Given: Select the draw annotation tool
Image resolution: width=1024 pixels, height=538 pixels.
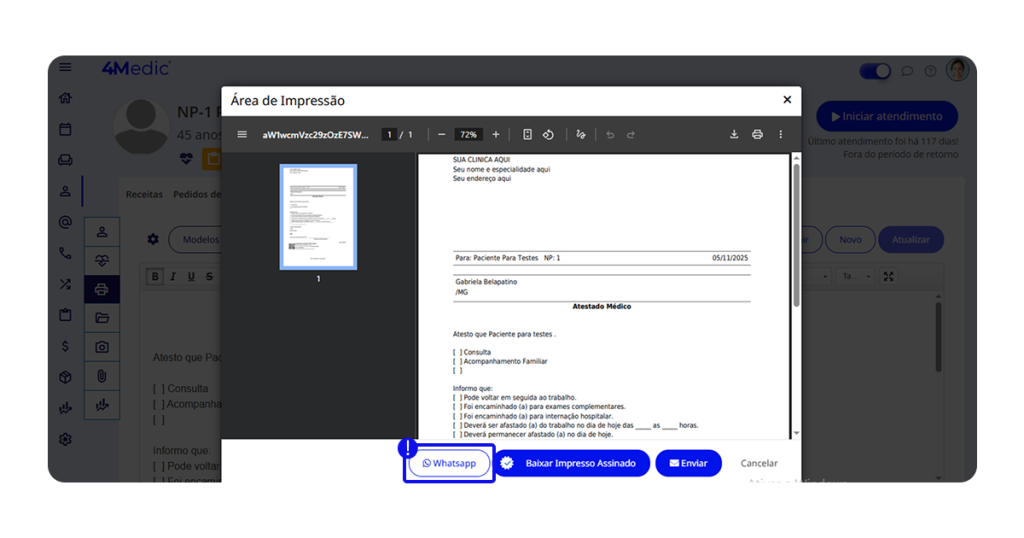Looking at the screenshot, I should (x=581, y=135).
